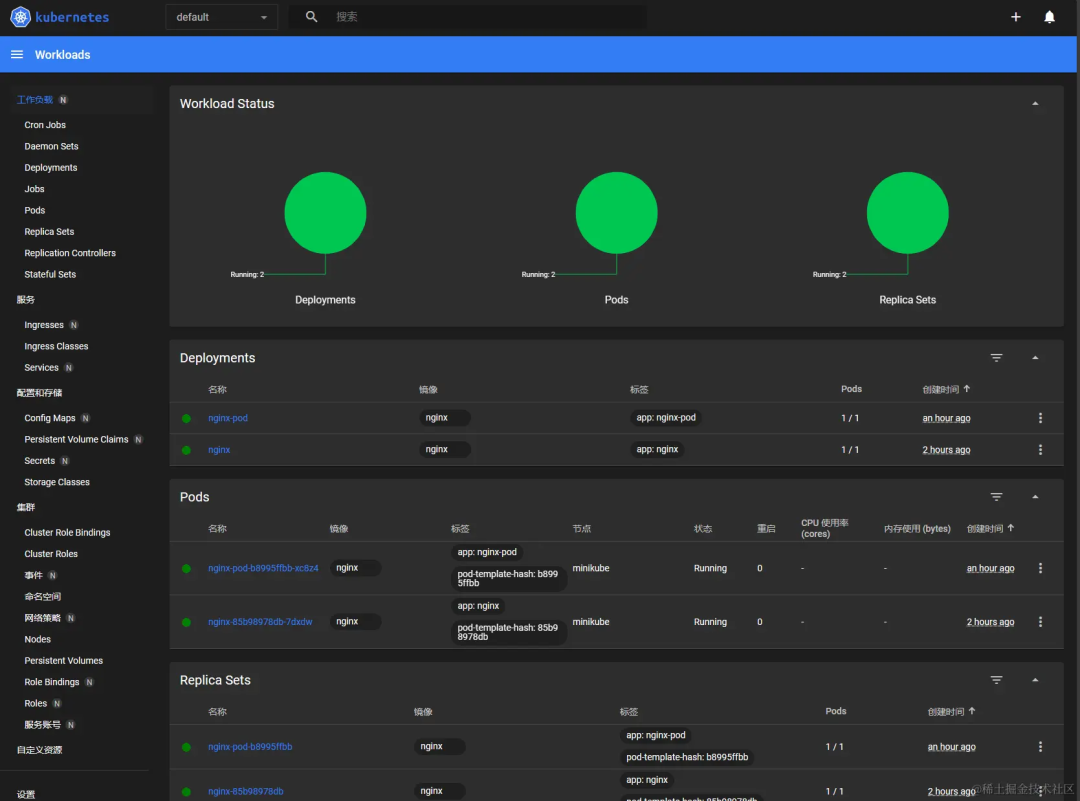Click the Kubernetes logo icon

click(x=20, y=17)
